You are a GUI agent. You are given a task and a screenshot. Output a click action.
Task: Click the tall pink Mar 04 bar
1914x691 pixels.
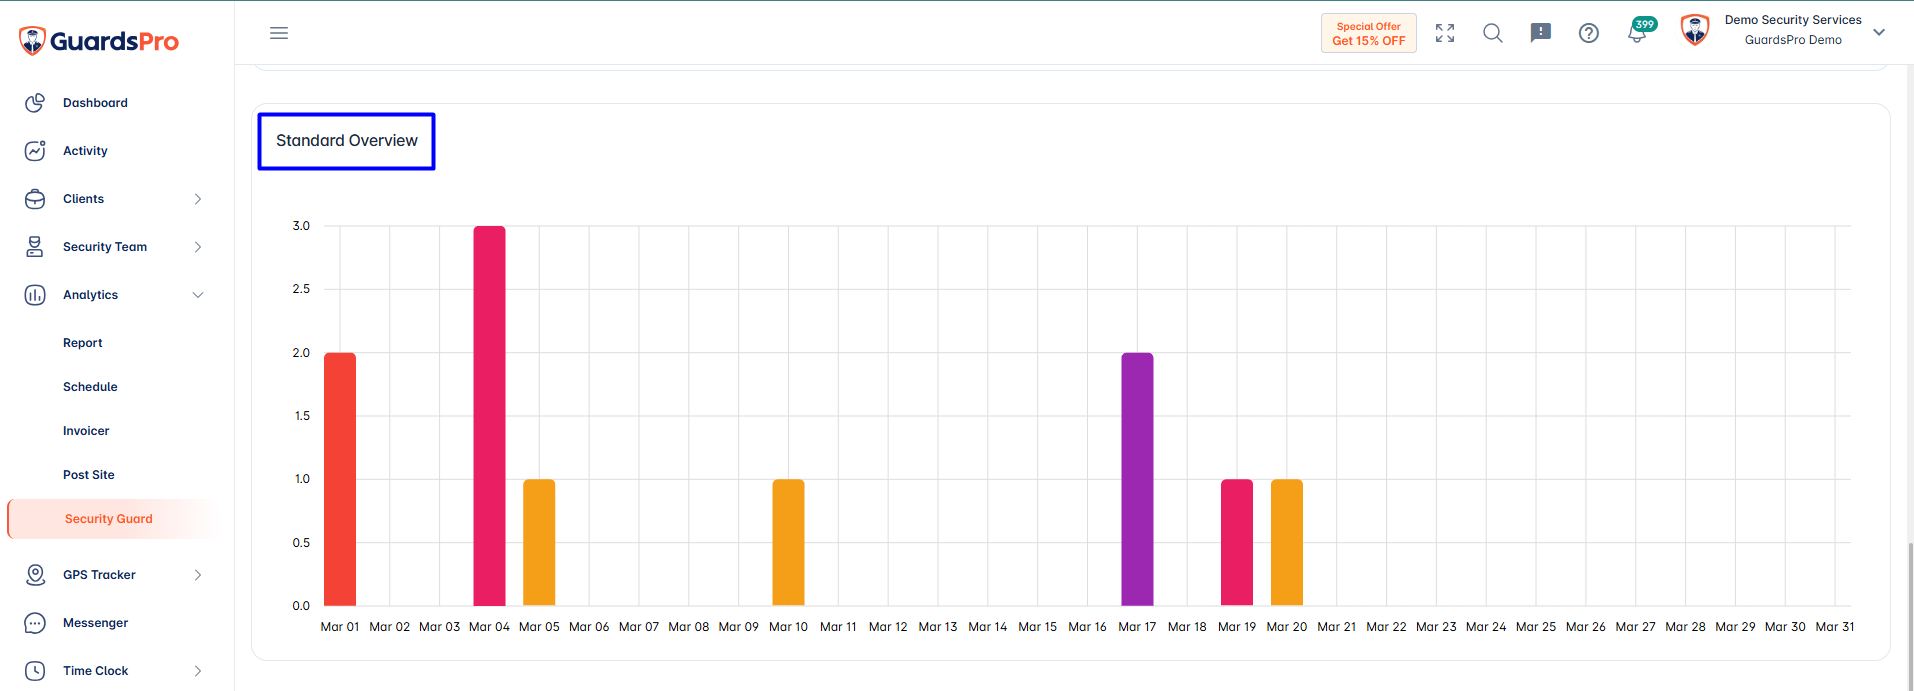click(x=489, y=415)
